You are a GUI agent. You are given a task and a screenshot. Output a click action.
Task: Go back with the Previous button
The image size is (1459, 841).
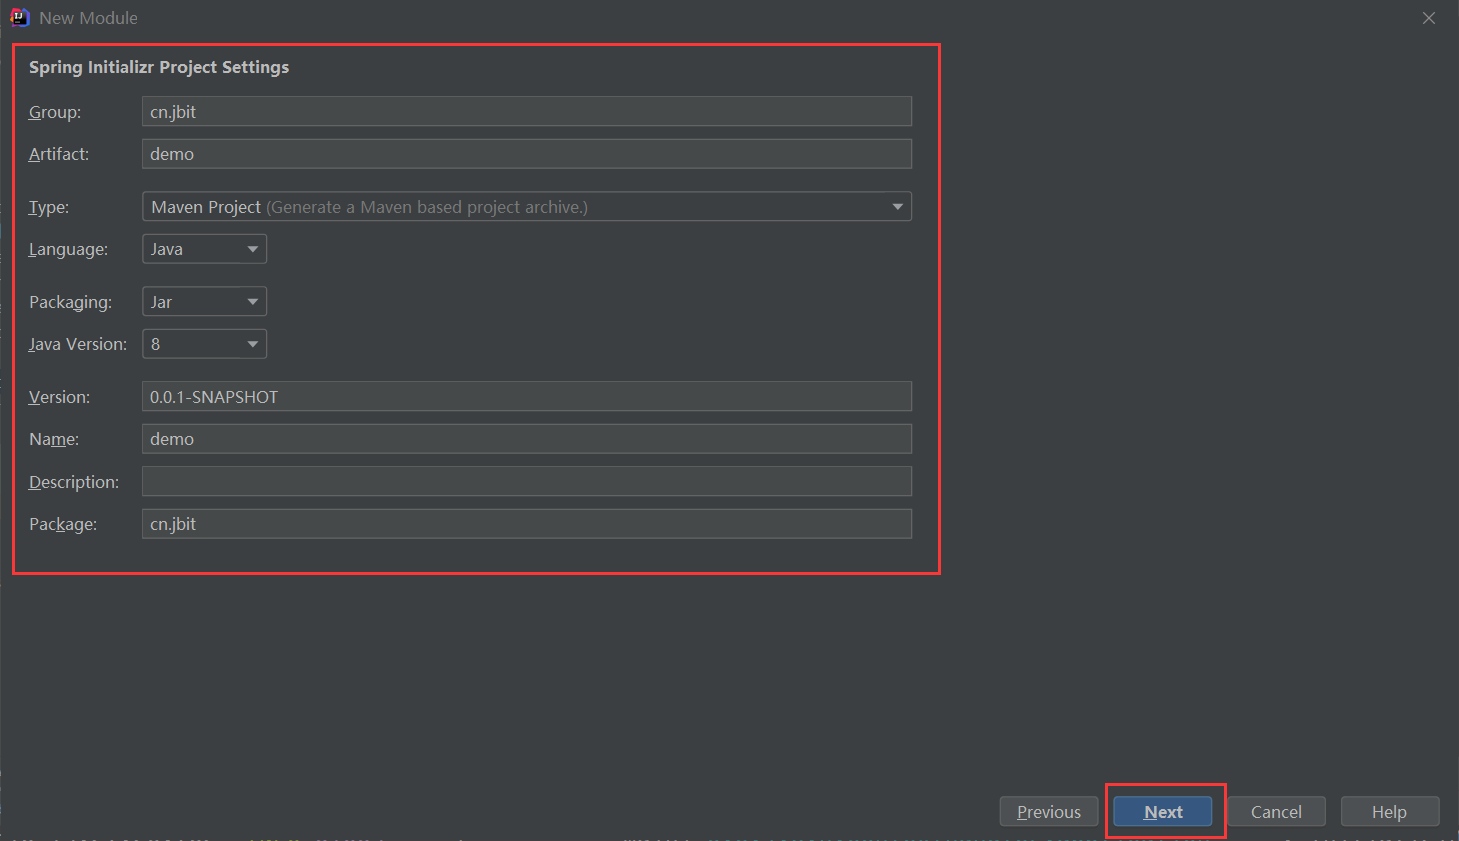tap(1049, 812)
